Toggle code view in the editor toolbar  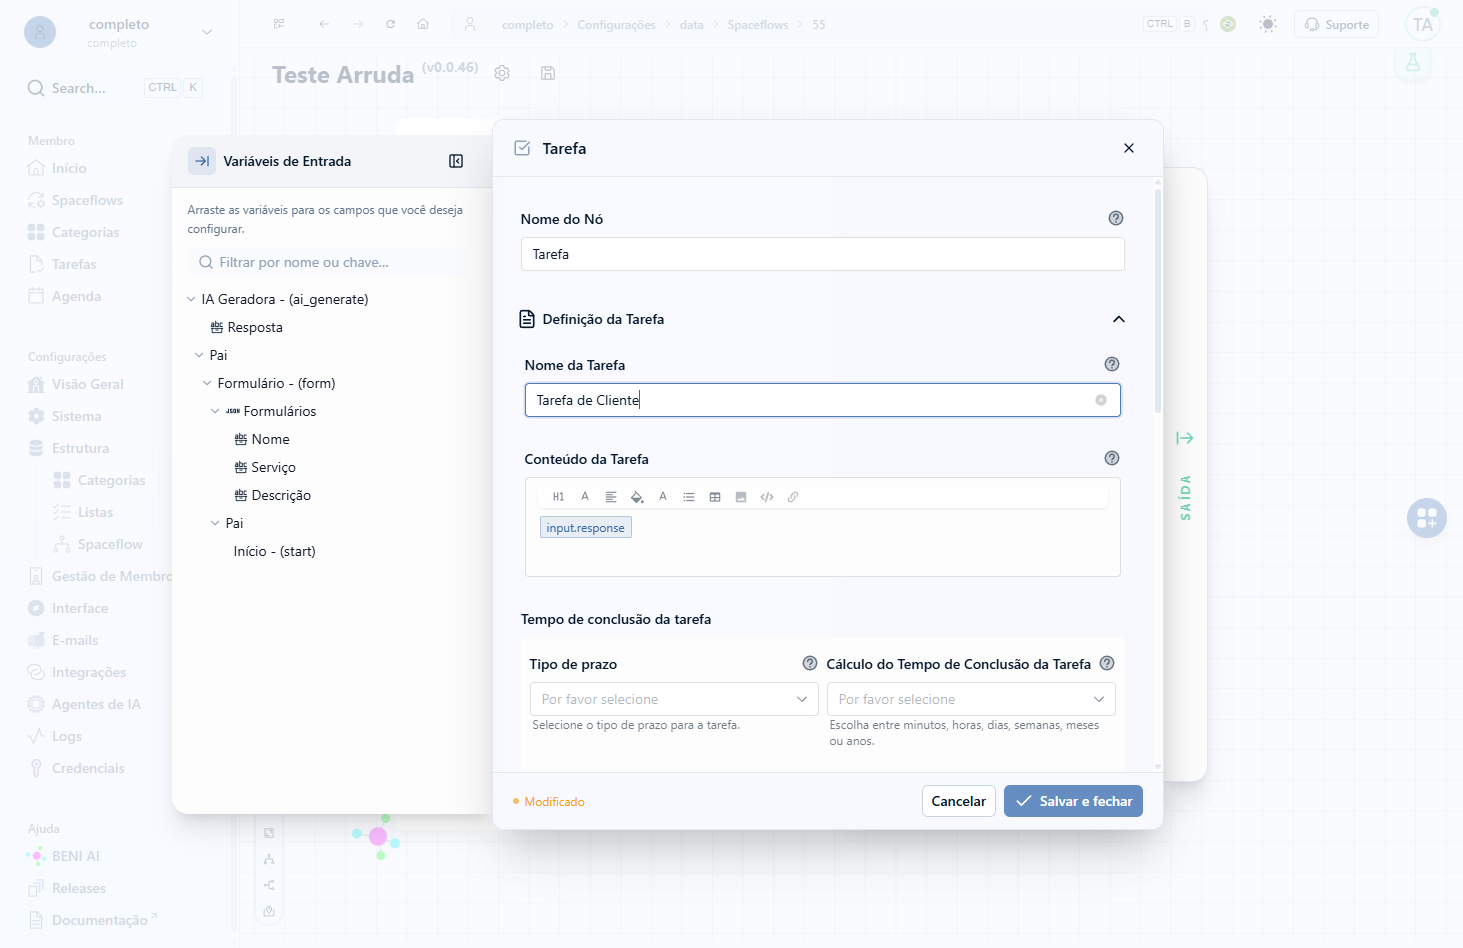coord(767,497)
